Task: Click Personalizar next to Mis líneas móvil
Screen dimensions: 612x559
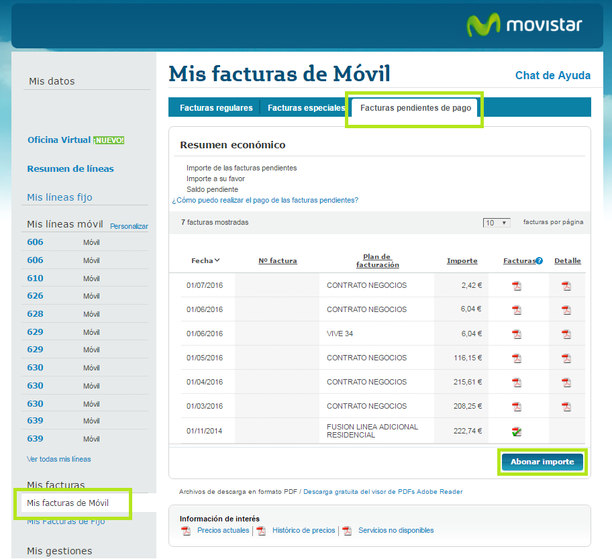Action: coord(129,226)
